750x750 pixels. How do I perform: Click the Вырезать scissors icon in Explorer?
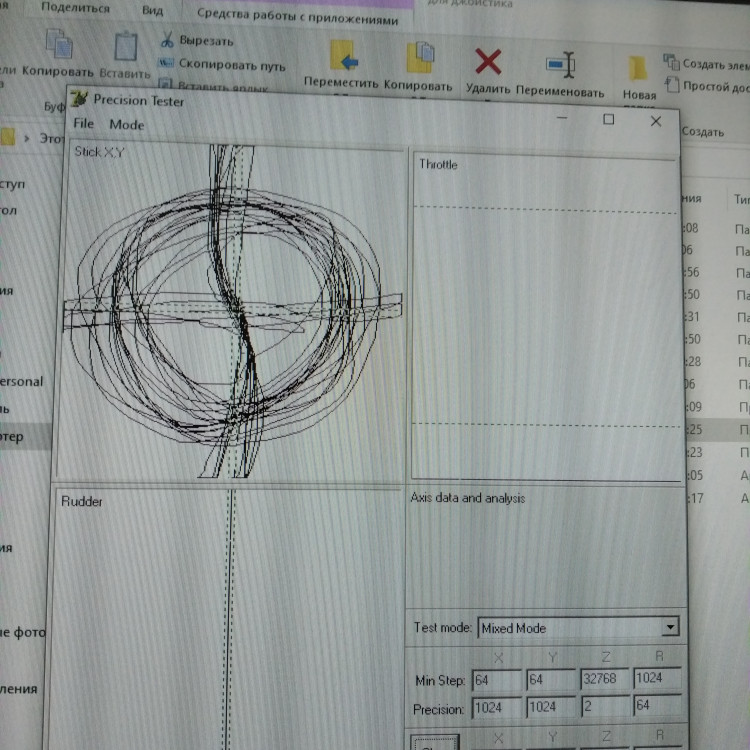tap(167, 40)
